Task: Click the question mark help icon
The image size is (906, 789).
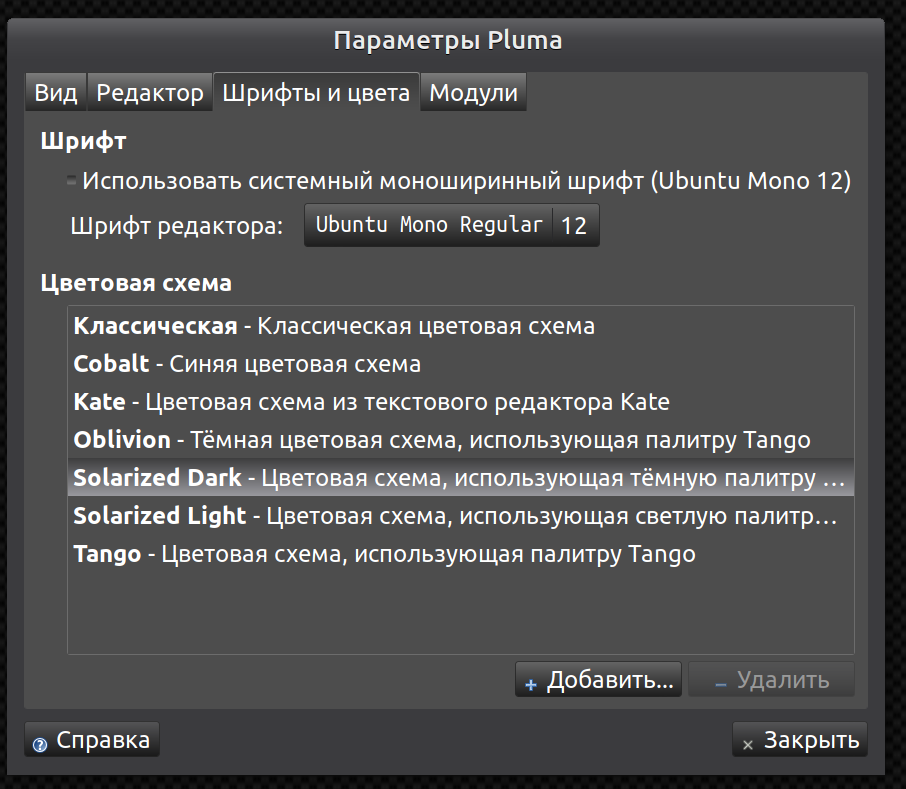Action: (x=40, y=745)
